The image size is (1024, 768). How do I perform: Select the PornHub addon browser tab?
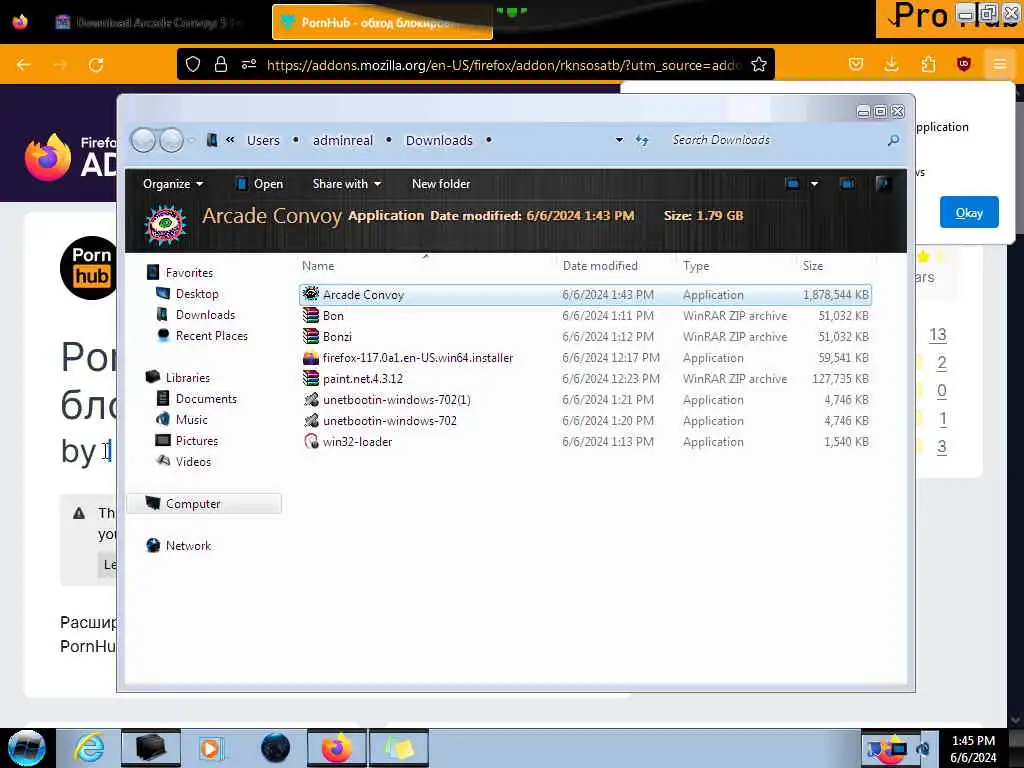tap(382, 23)
